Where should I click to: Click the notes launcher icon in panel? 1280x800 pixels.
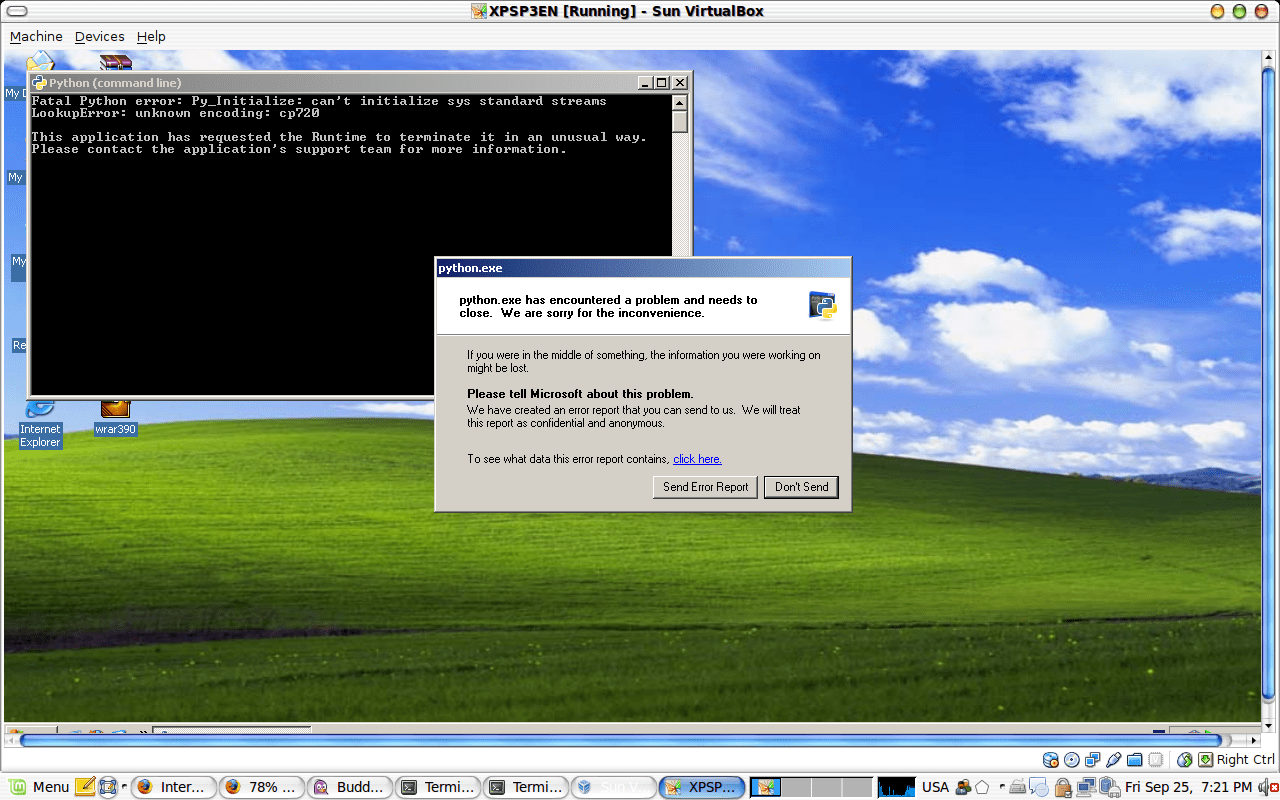pos(85,787)
